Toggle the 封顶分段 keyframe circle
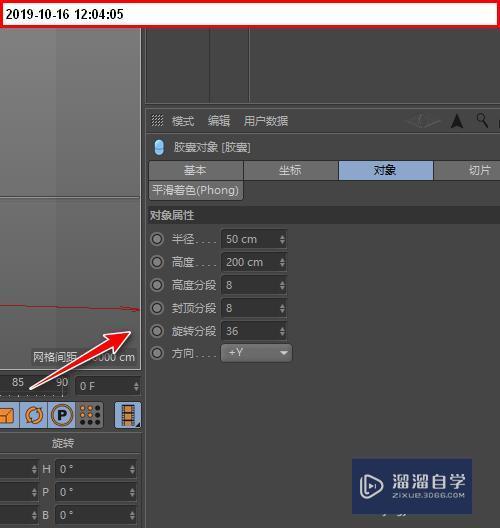 click(x=157, y=308)
